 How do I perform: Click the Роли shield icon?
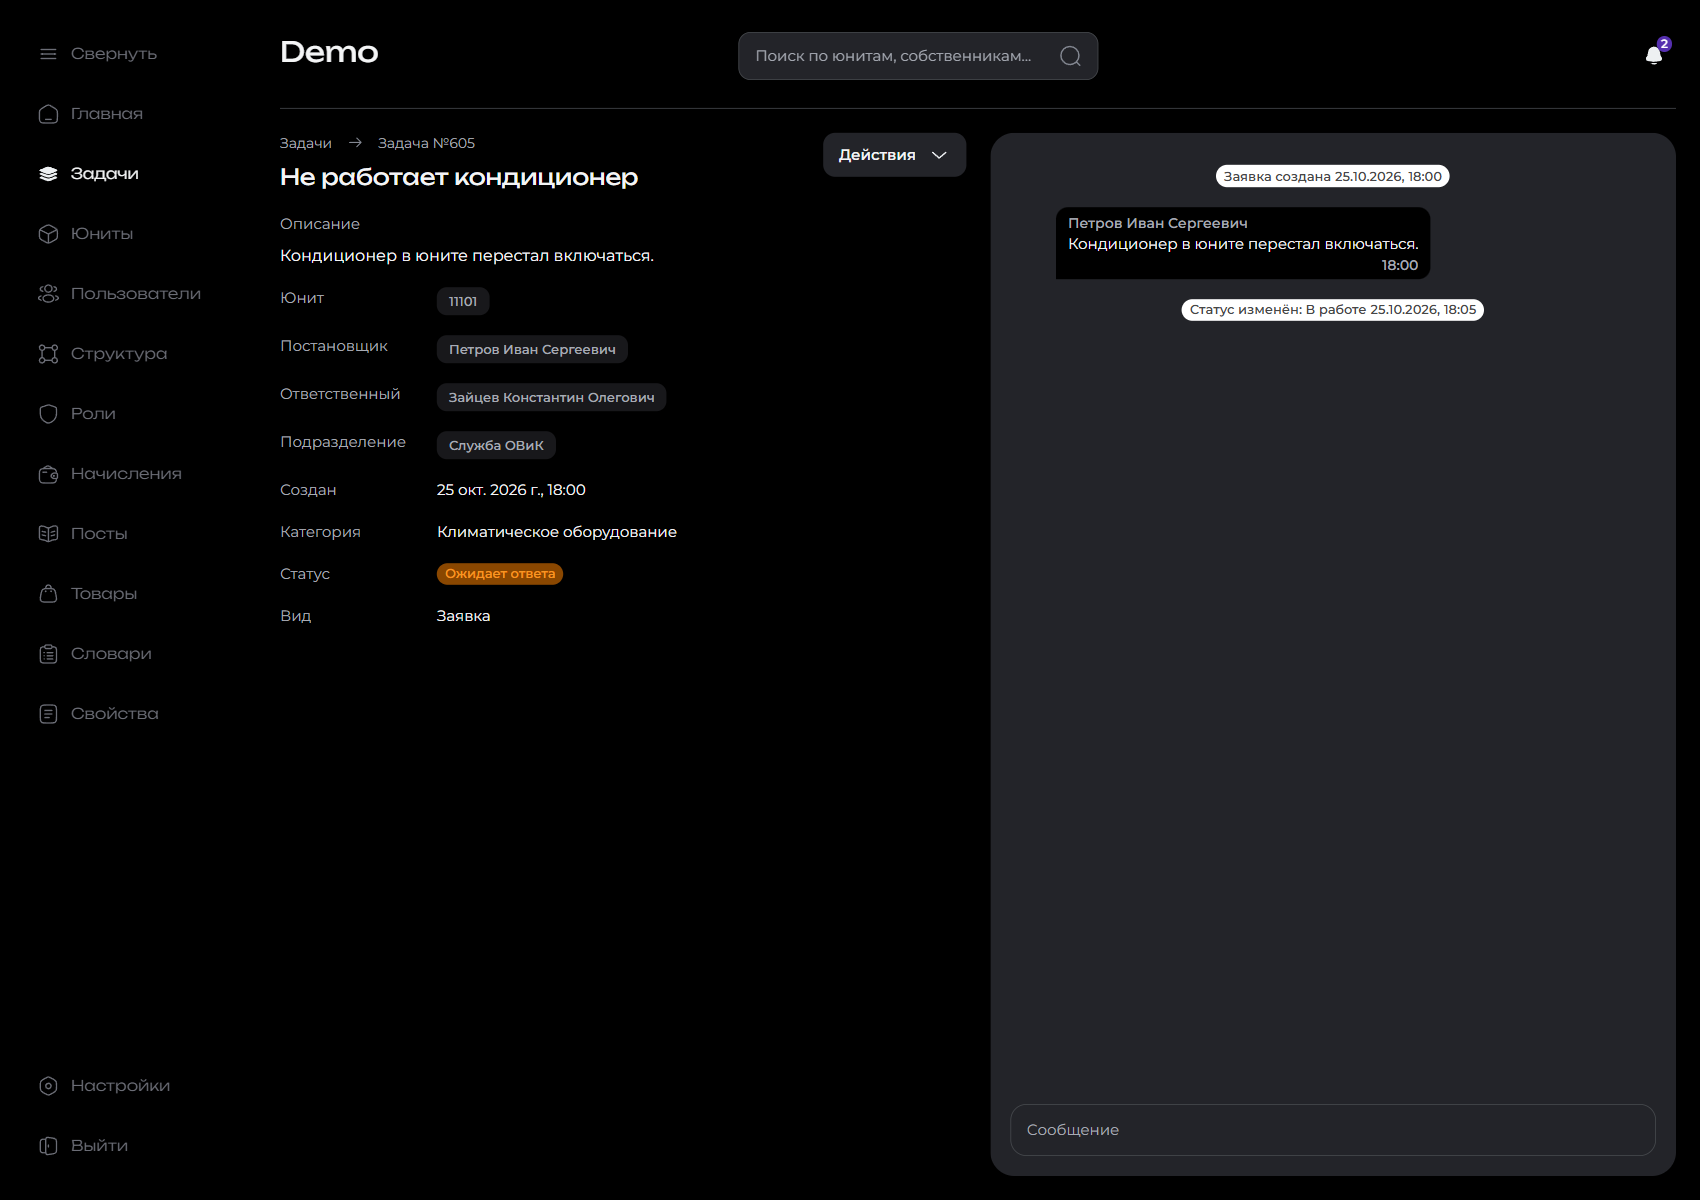click(48, 414)
